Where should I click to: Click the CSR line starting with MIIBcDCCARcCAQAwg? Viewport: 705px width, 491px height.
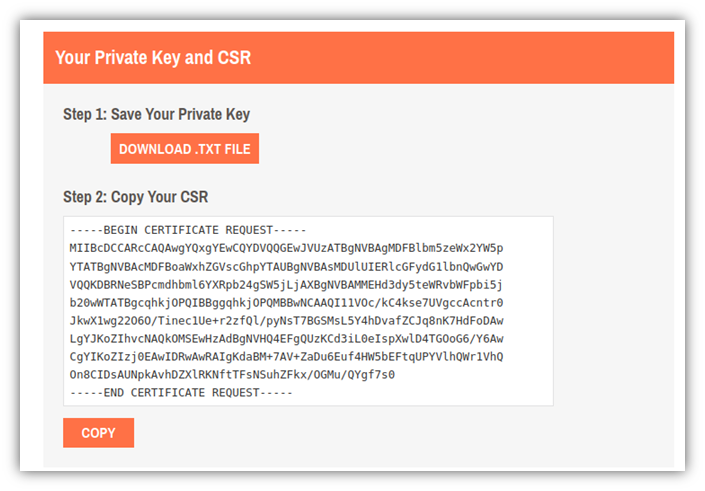click(286, 248)
